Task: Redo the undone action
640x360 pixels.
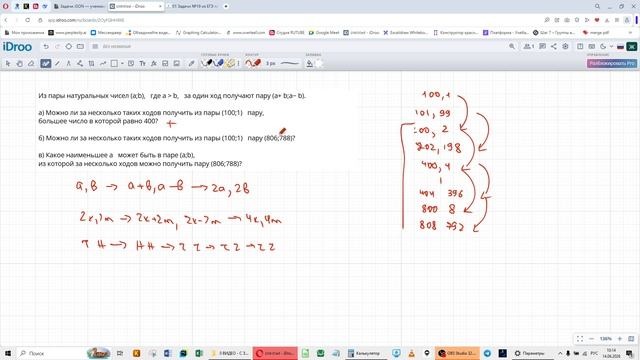Action: pos(57,47)
